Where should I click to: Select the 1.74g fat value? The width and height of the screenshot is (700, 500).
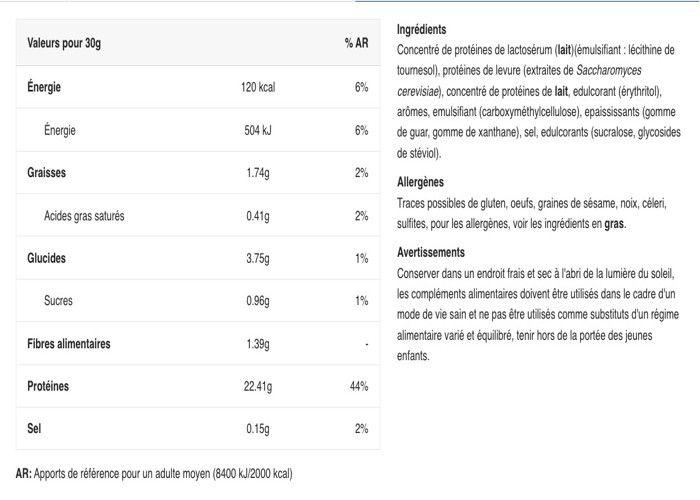click(258, 173)
